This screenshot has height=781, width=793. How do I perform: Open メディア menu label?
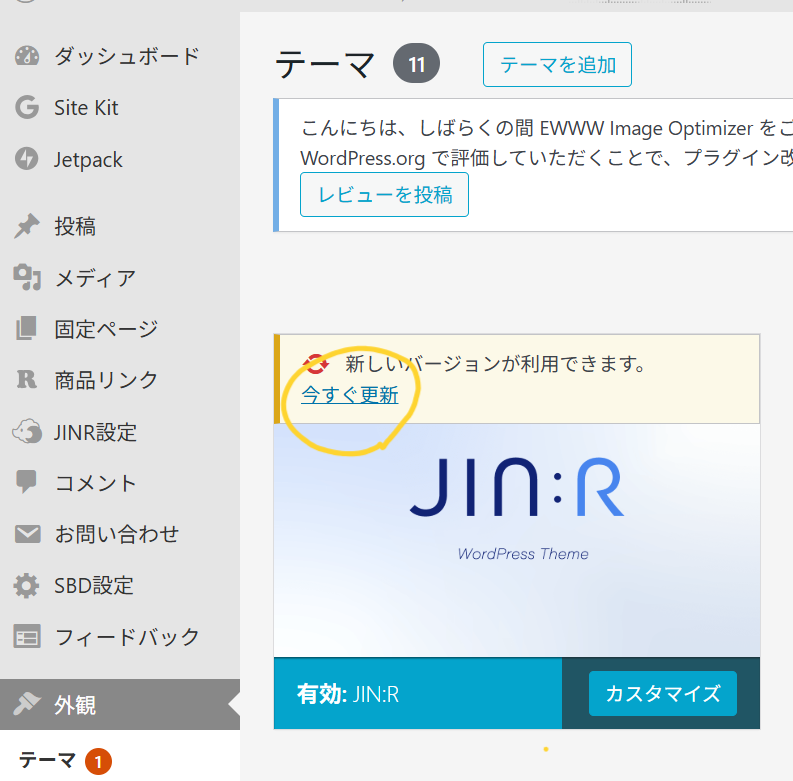(x=95, y=278)
